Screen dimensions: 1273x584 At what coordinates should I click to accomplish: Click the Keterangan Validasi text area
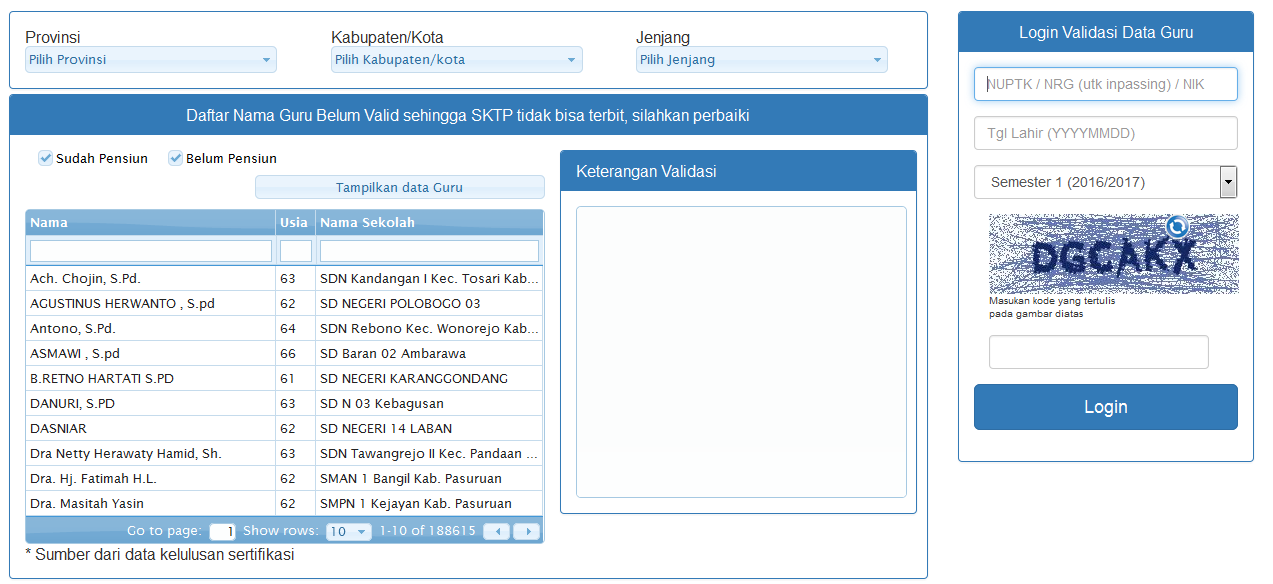[x=741, y=352]
